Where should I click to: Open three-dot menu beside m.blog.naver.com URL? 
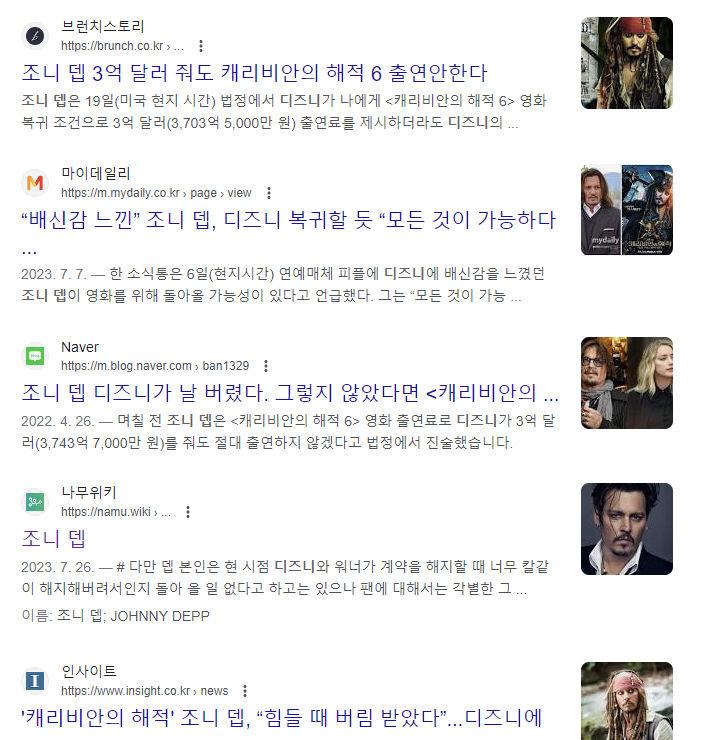pos(266,366)
